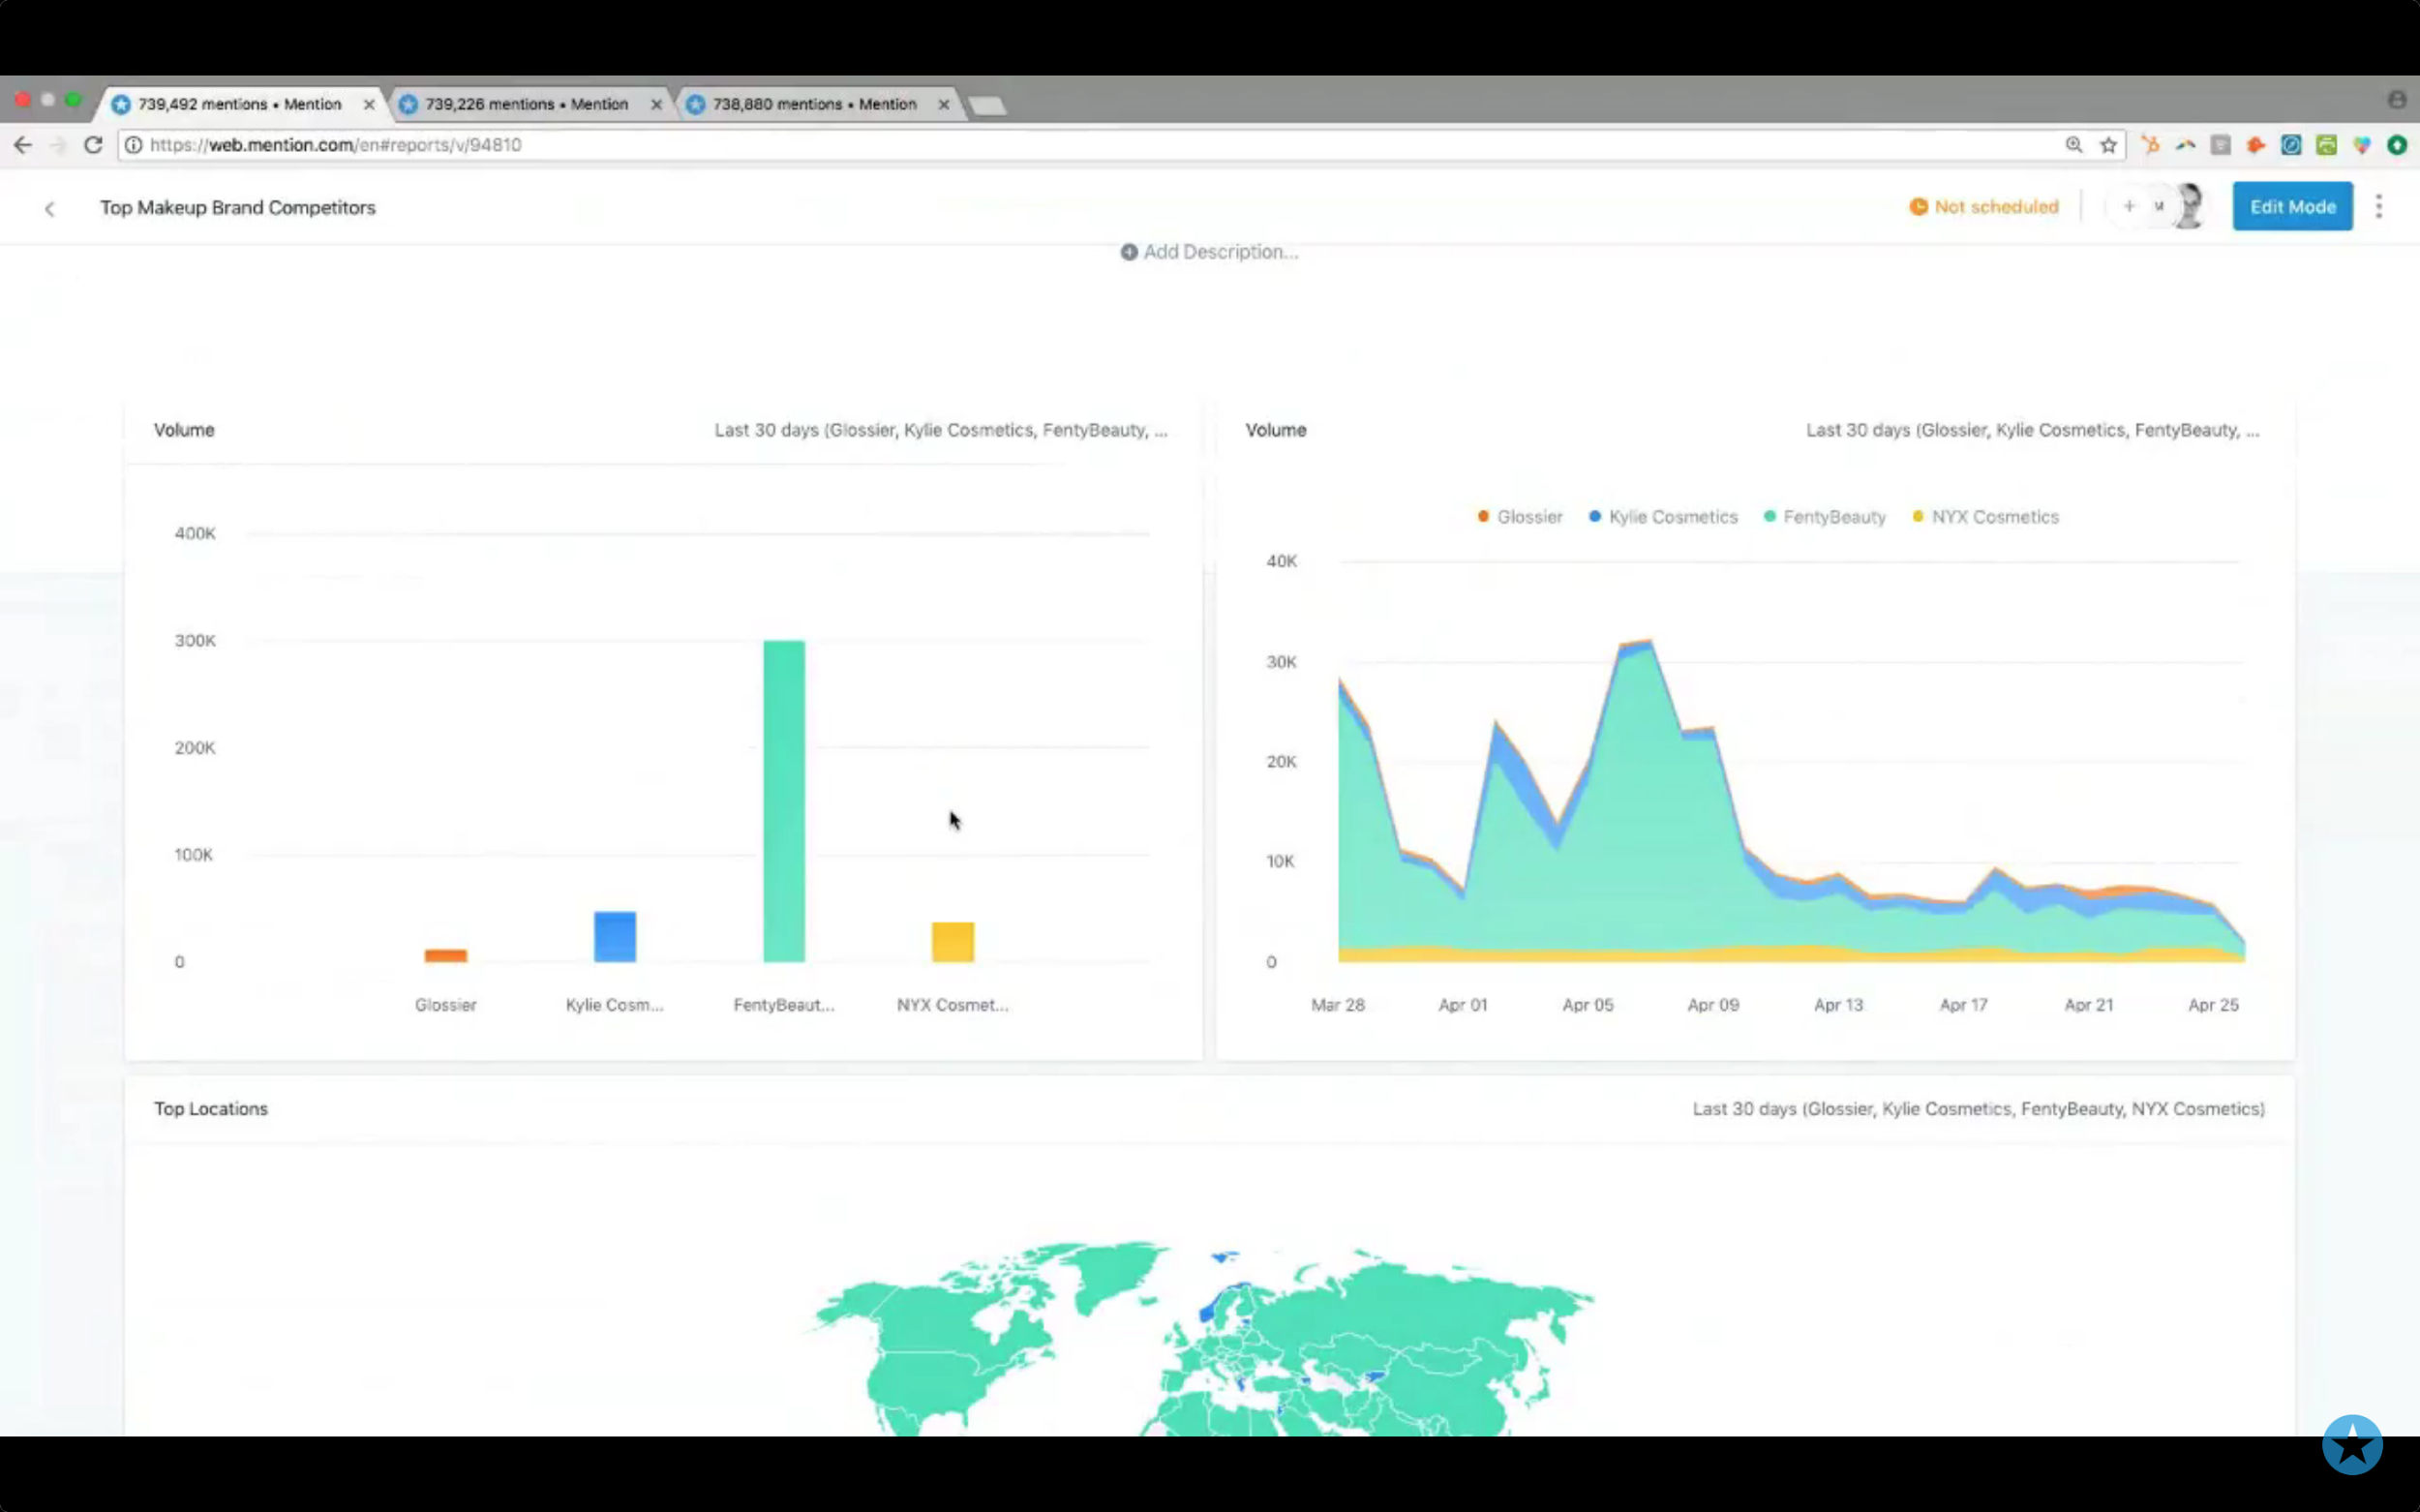Toggle Kylie Cosmetics series in the legend

tap(1664, 517)
